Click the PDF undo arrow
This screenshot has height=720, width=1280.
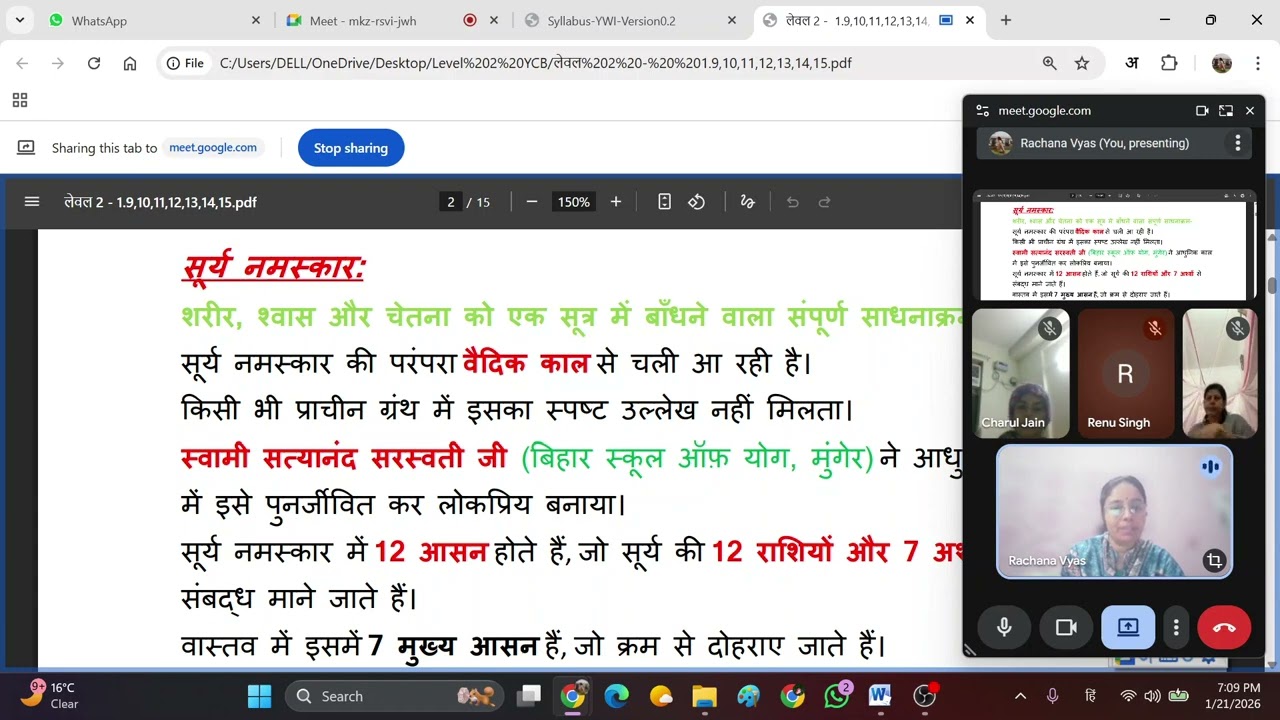click(x=793, y=202)
